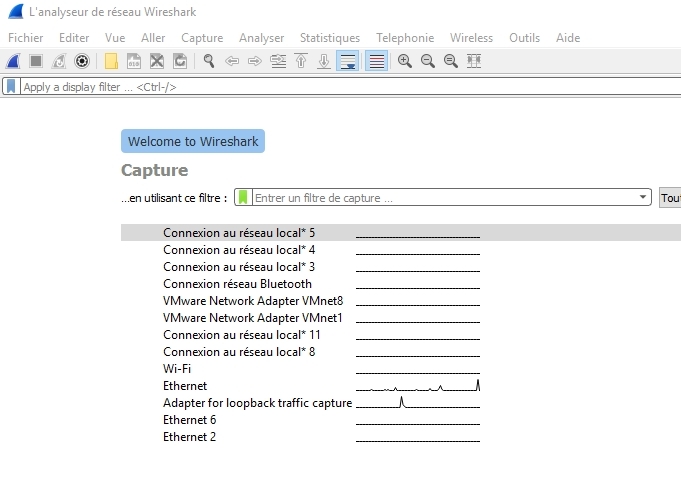Select the Ethernet 6 interface

click(189, 419)
